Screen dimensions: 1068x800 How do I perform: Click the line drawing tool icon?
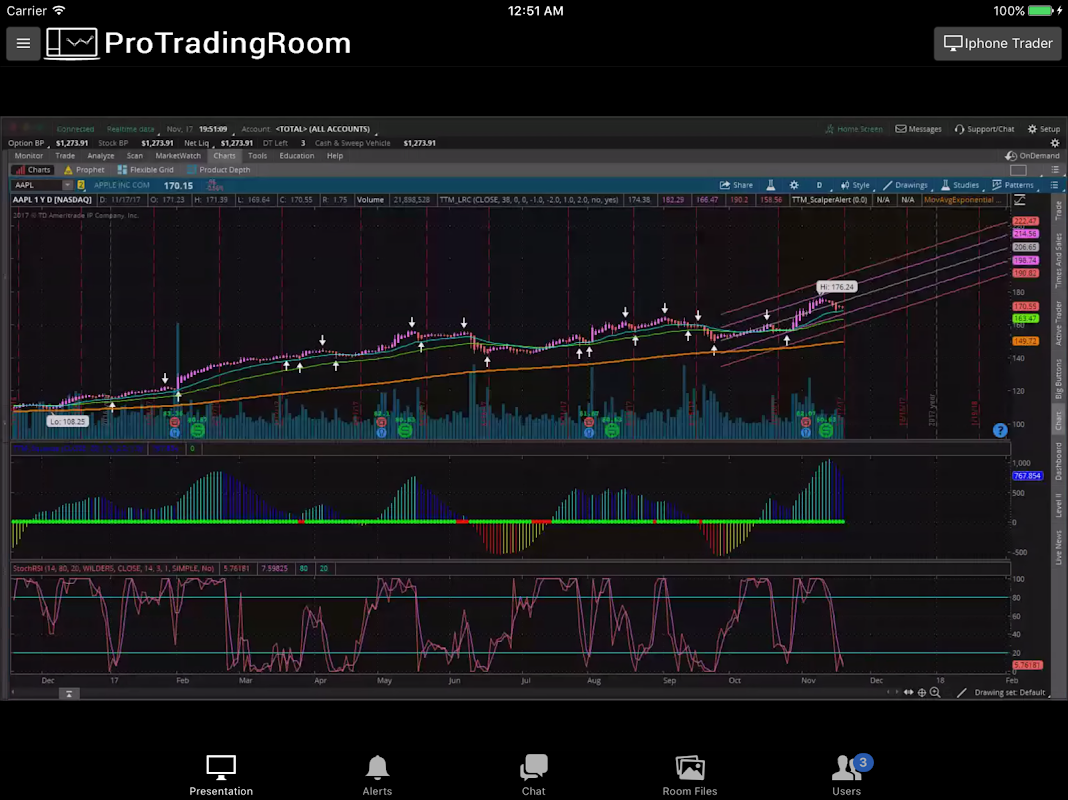click(962, 692)
